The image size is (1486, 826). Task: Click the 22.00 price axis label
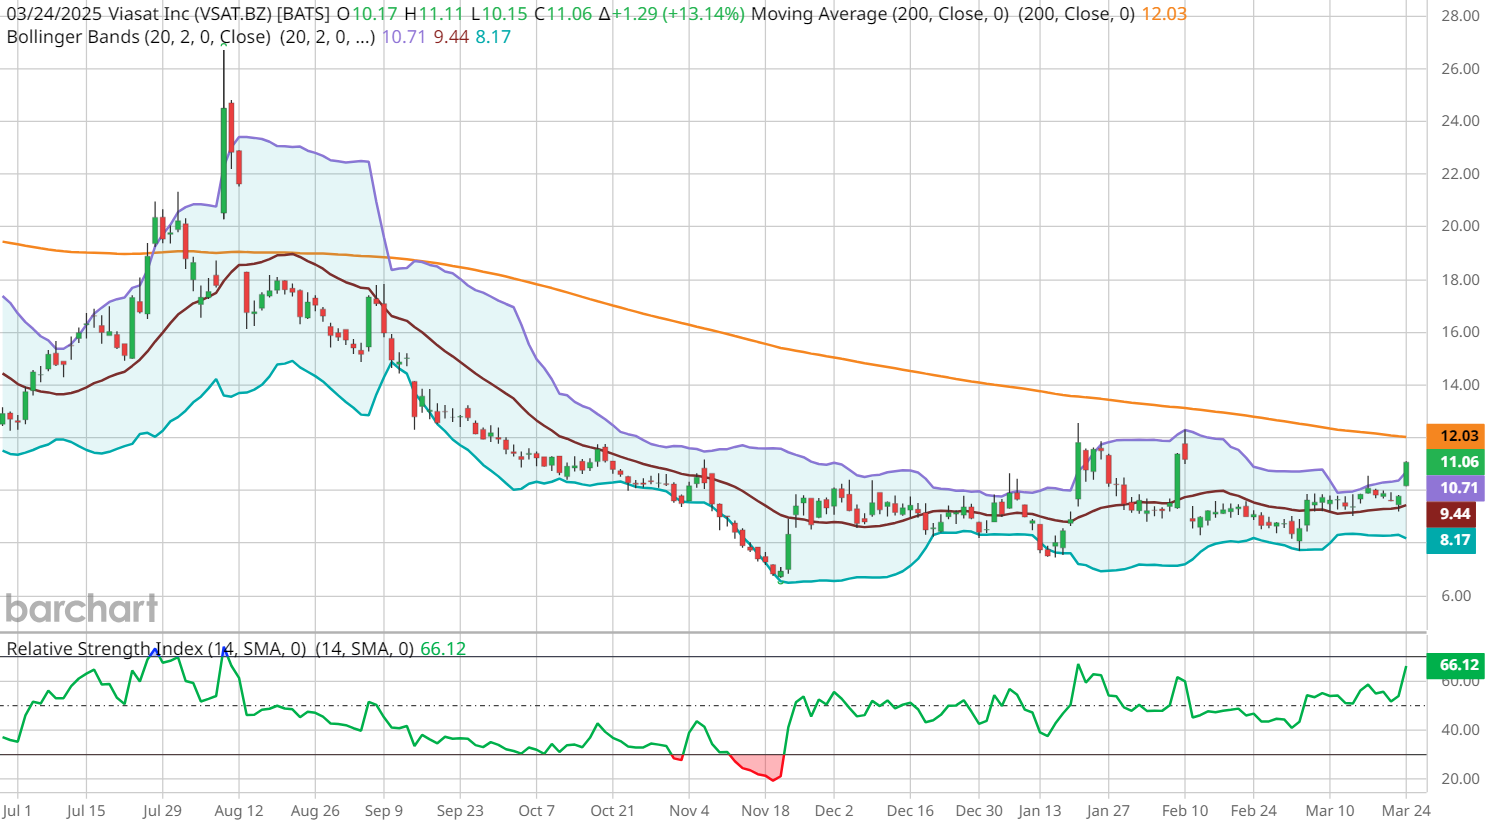pyautogui.click(x=1461, y=174)
